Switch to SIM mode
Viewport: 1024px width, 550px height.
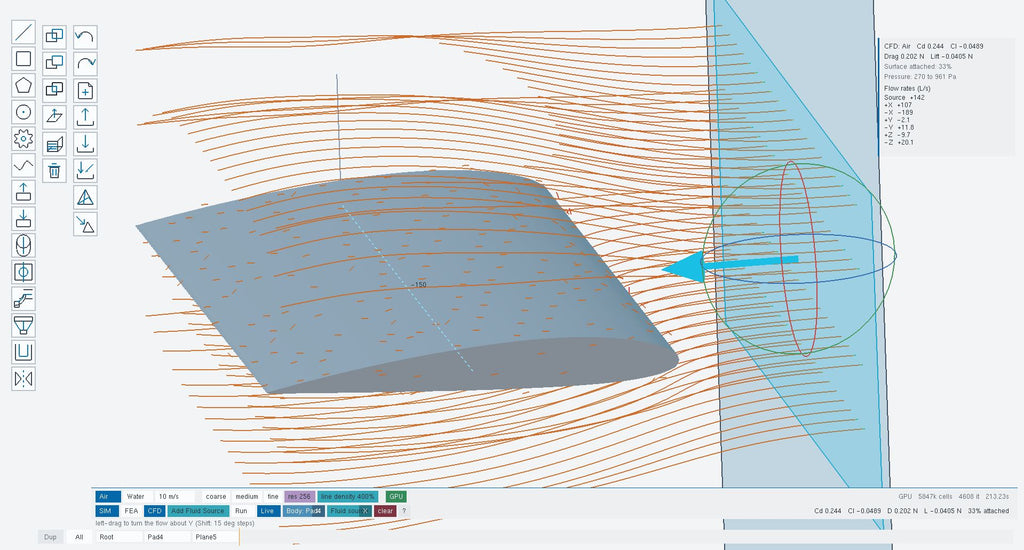pos(105,511)
